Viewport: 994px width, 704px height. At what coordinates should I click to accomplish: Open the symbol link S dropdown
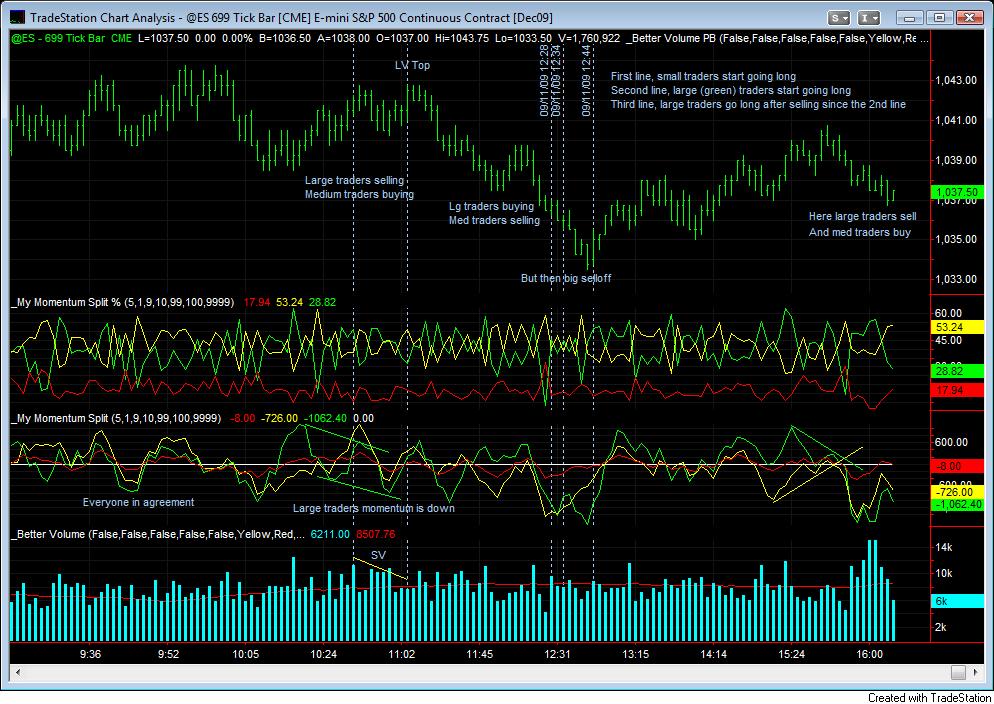[x=839, y=18]
